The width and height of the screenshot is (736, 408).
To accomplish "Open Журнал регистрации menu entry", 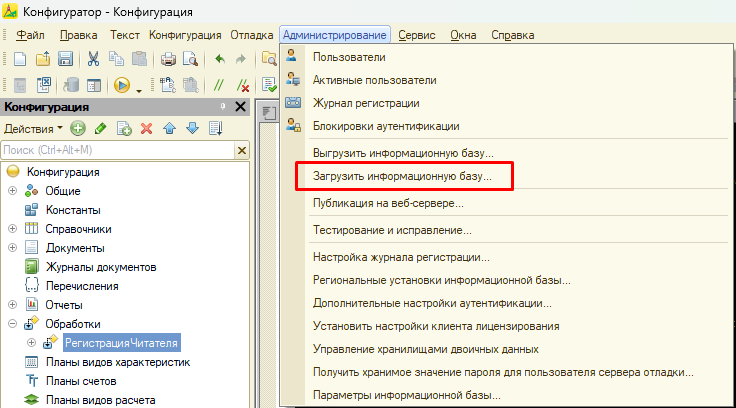I will tap(365, 102).
